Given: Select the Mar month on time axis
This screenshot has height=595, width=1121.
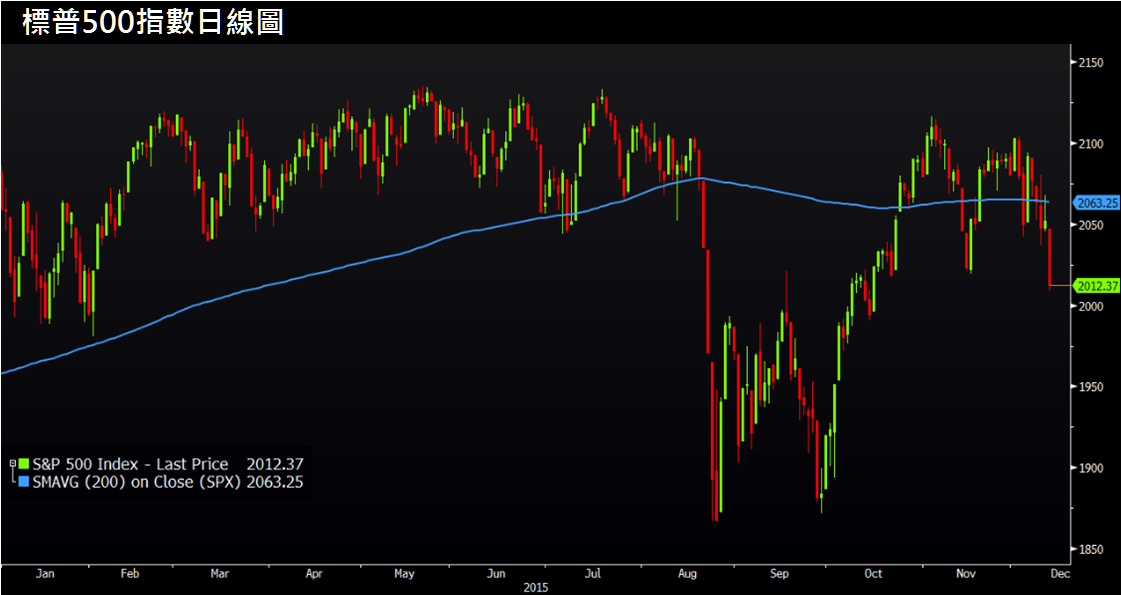Looking at the screenshot, I should [x=220, y=575].
